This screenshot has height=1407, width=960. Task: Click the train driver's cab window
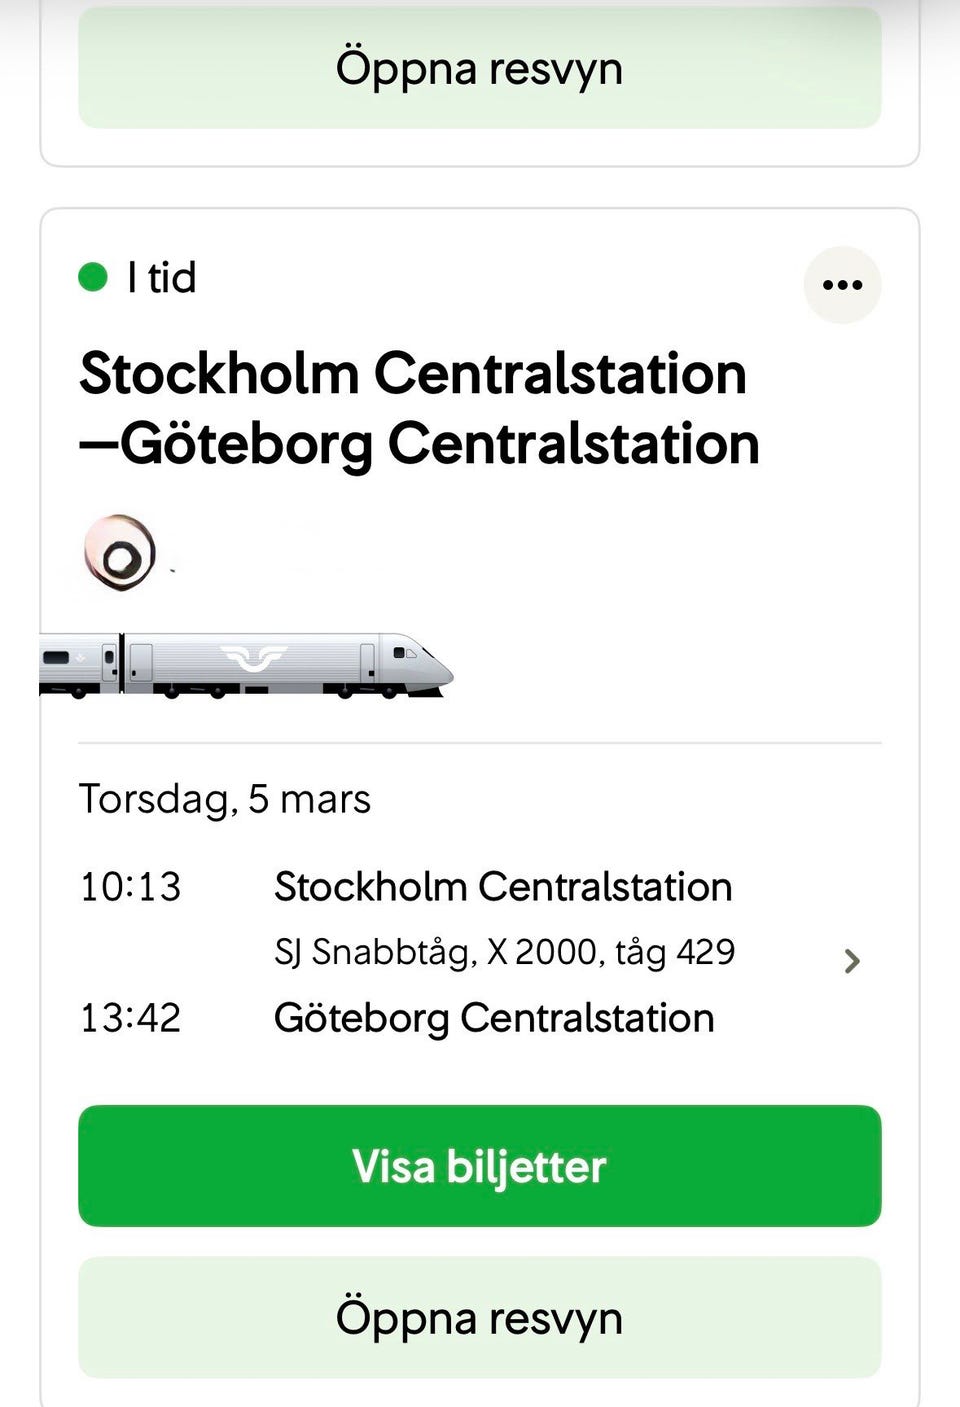pos(405,653)
